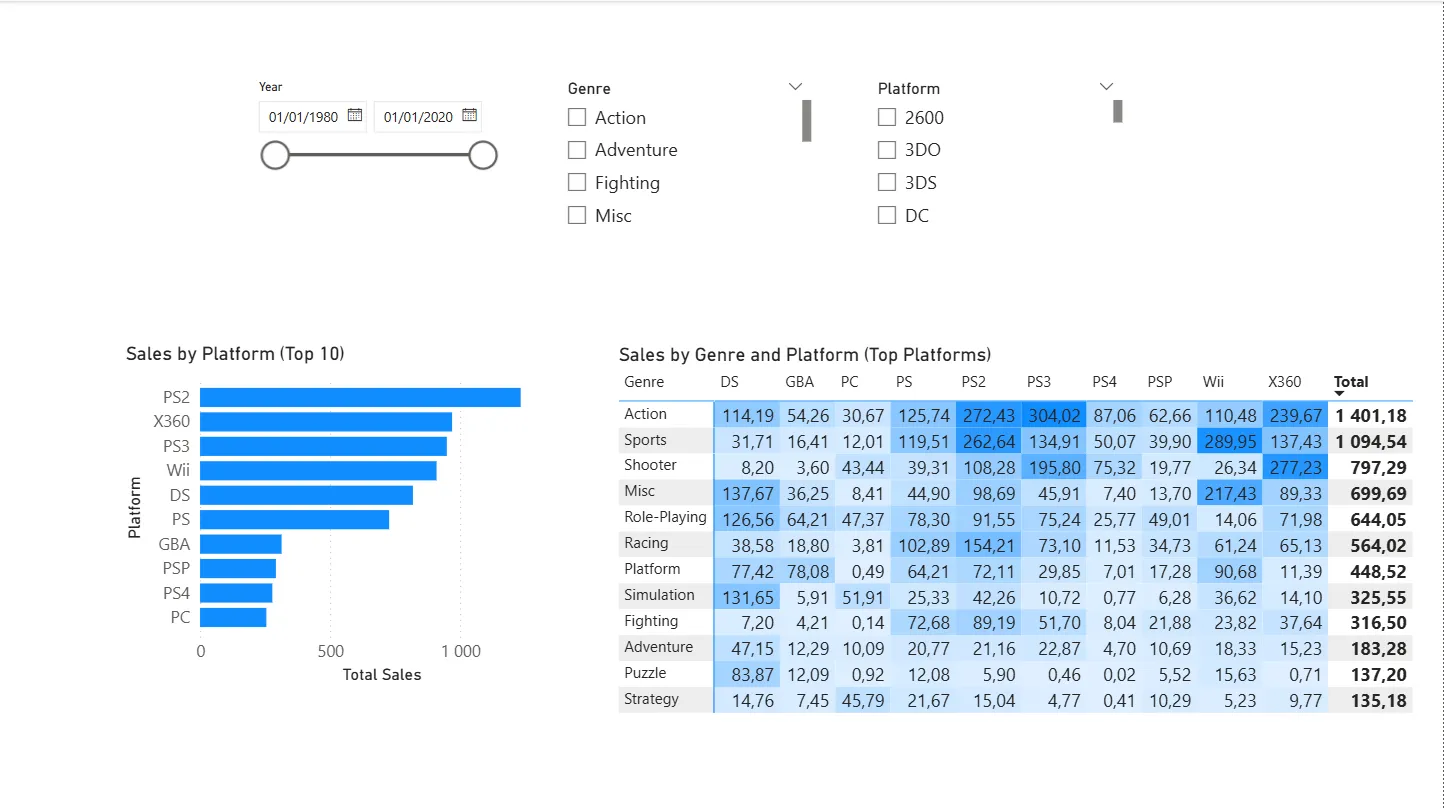This screenshot has height=809, width=1444.
Task: Click the PS2 column header in matrix
Action: click(974, 381)
